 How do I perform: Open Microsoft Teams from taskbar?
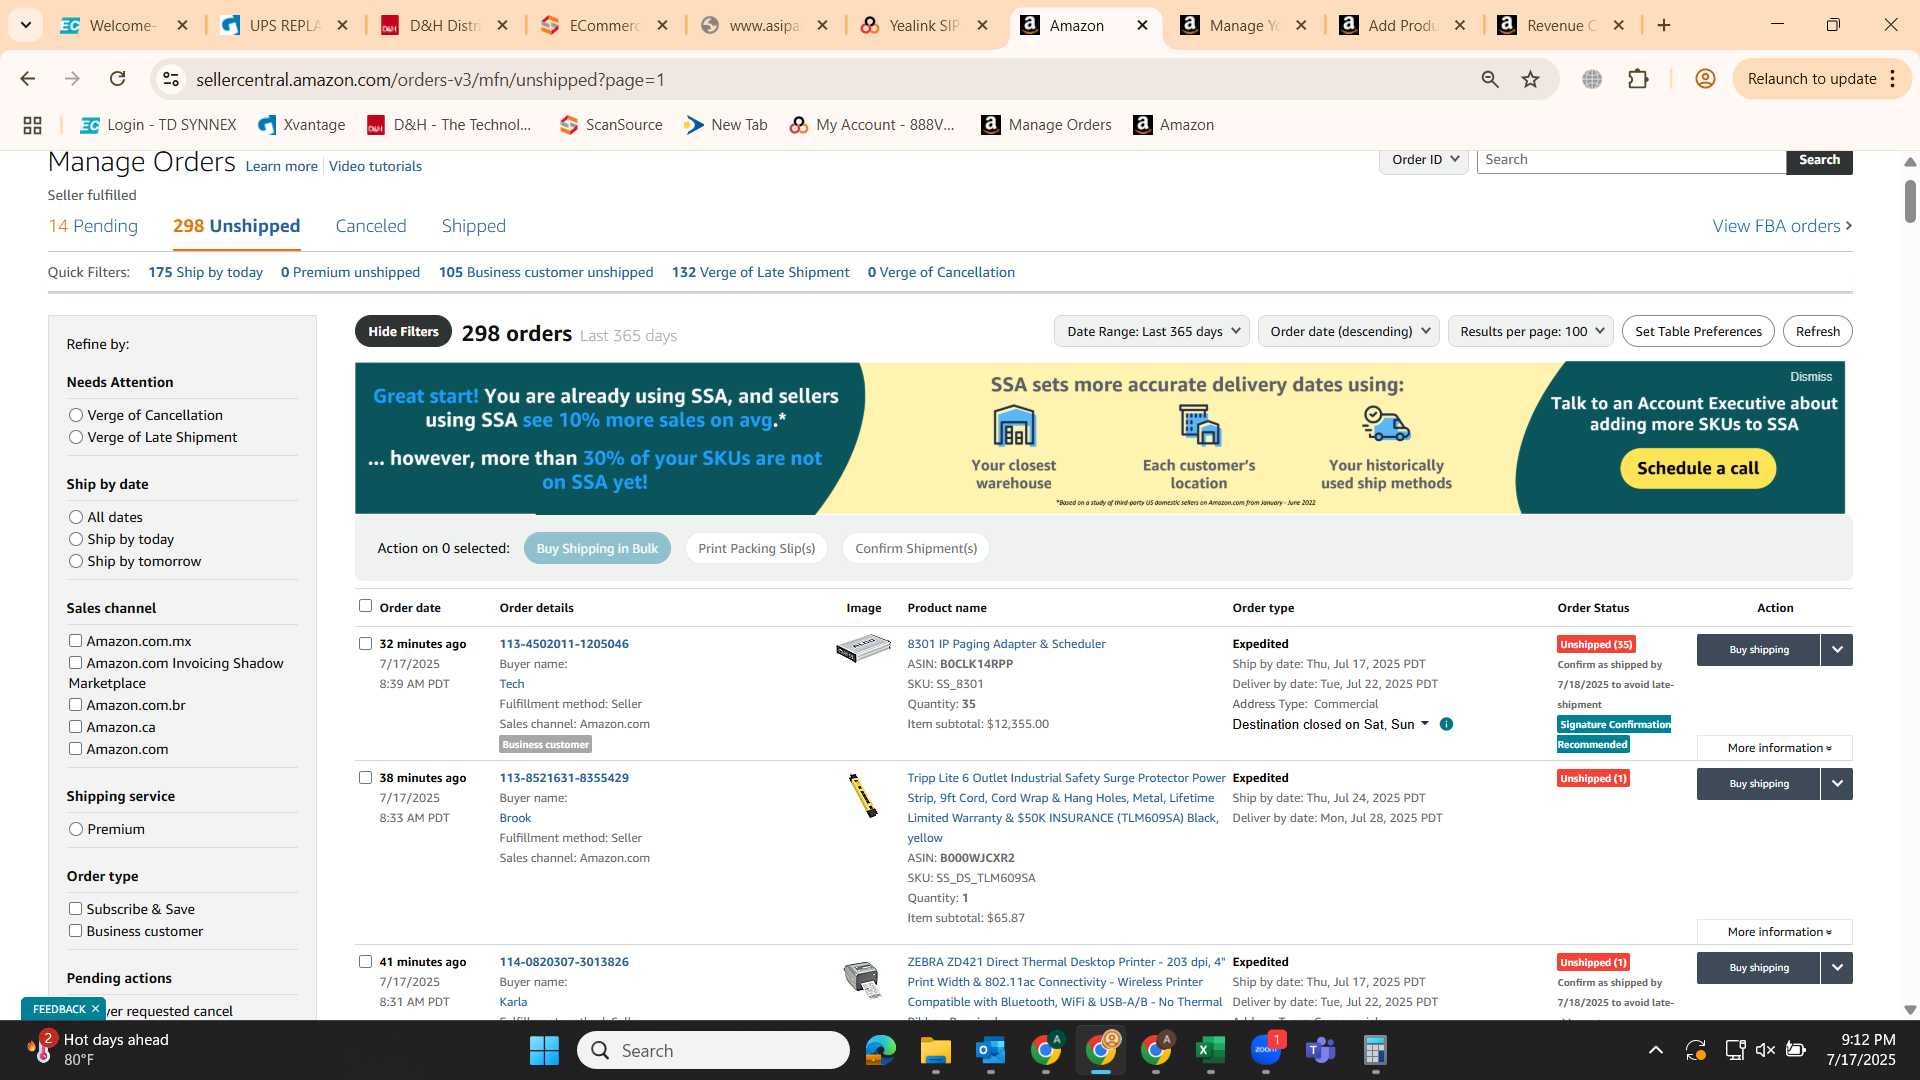[1320, 1050]
